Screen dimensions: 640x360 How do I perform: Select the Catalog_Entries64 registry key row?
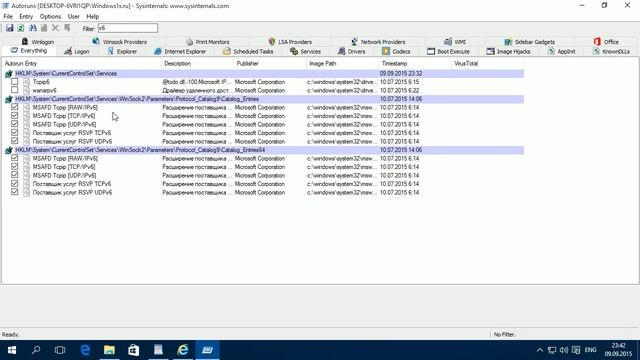(x=264, y=150)
